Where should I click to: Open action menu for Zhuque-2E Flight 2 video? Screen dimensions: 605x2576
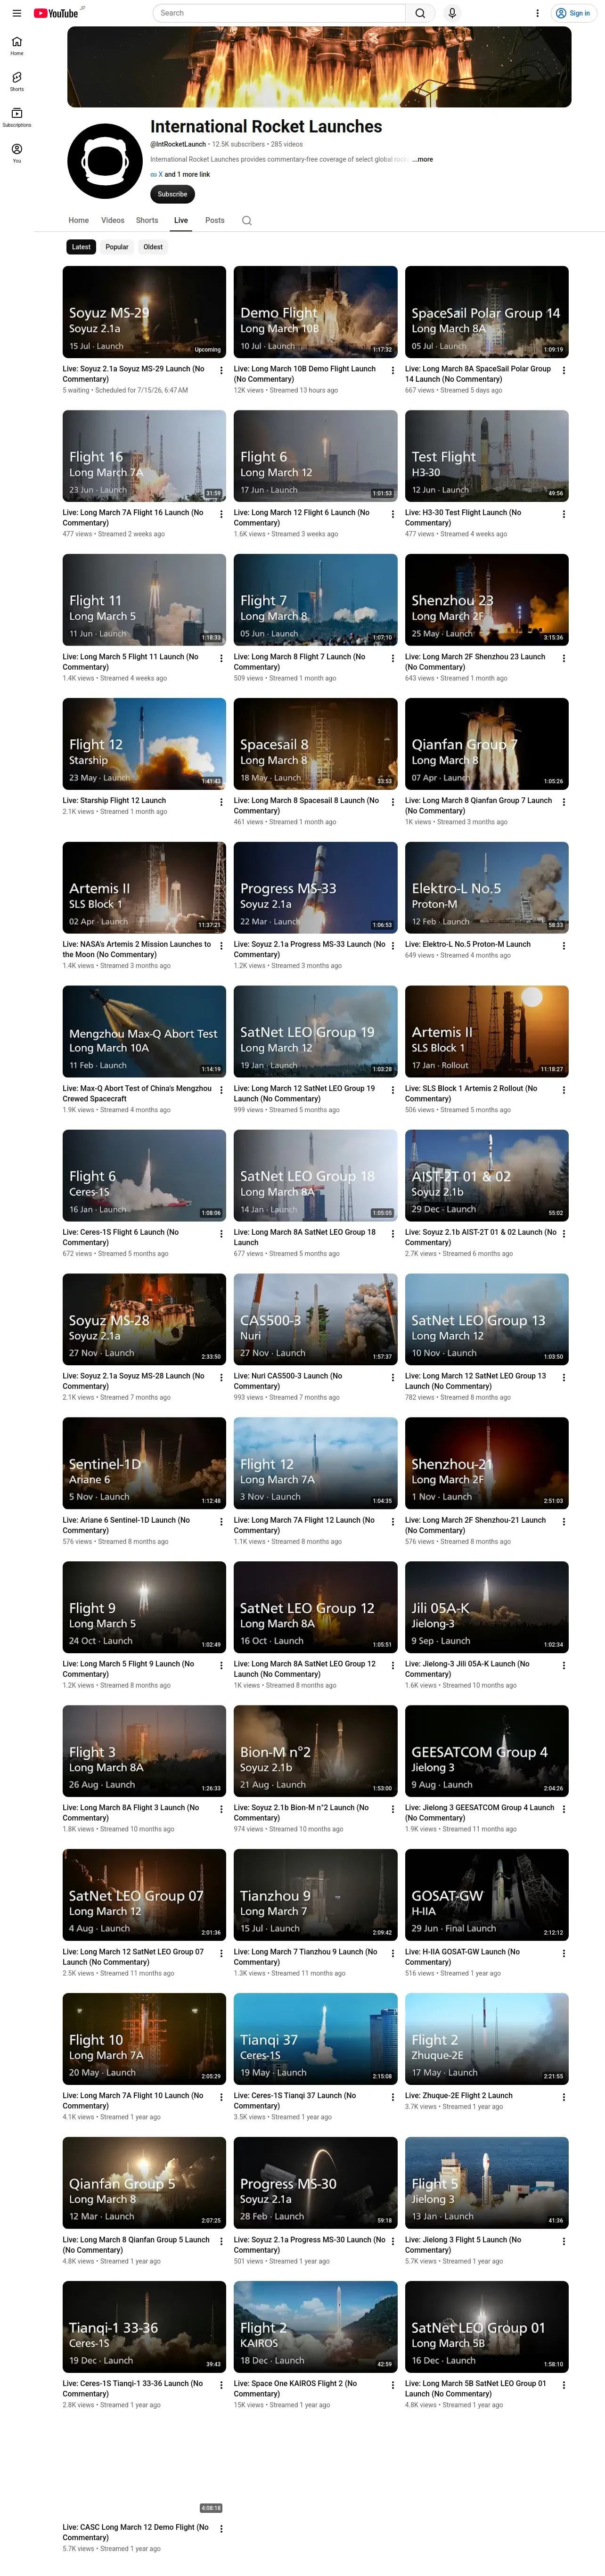click(563, 2098)
